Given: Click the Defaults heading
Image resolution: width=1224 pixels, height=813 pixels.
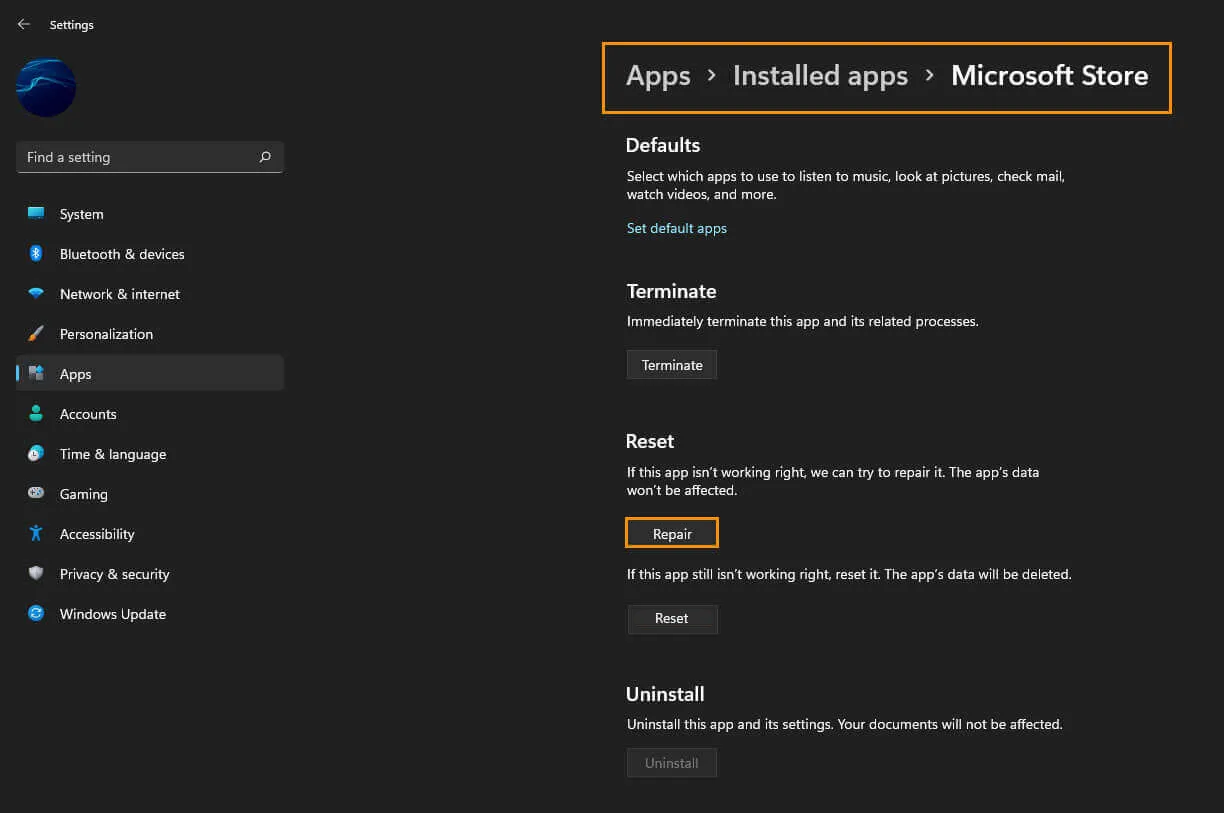Looking at the screenshot, I should coord(663,145).
